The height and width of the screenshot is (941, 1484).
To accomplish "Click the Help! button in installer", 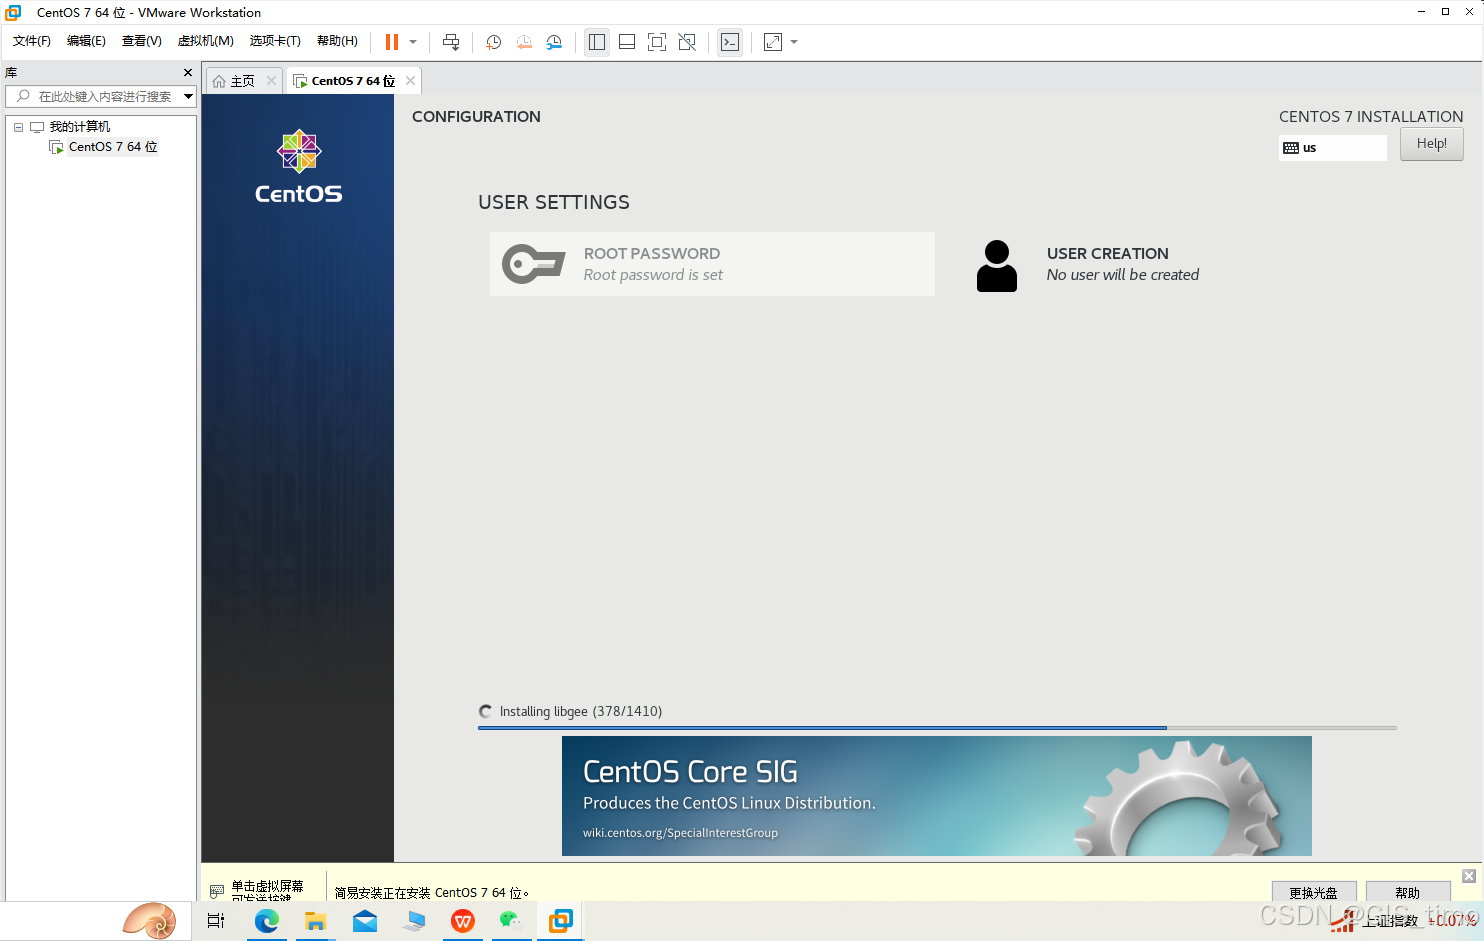I will click(x=1431, y=144).
